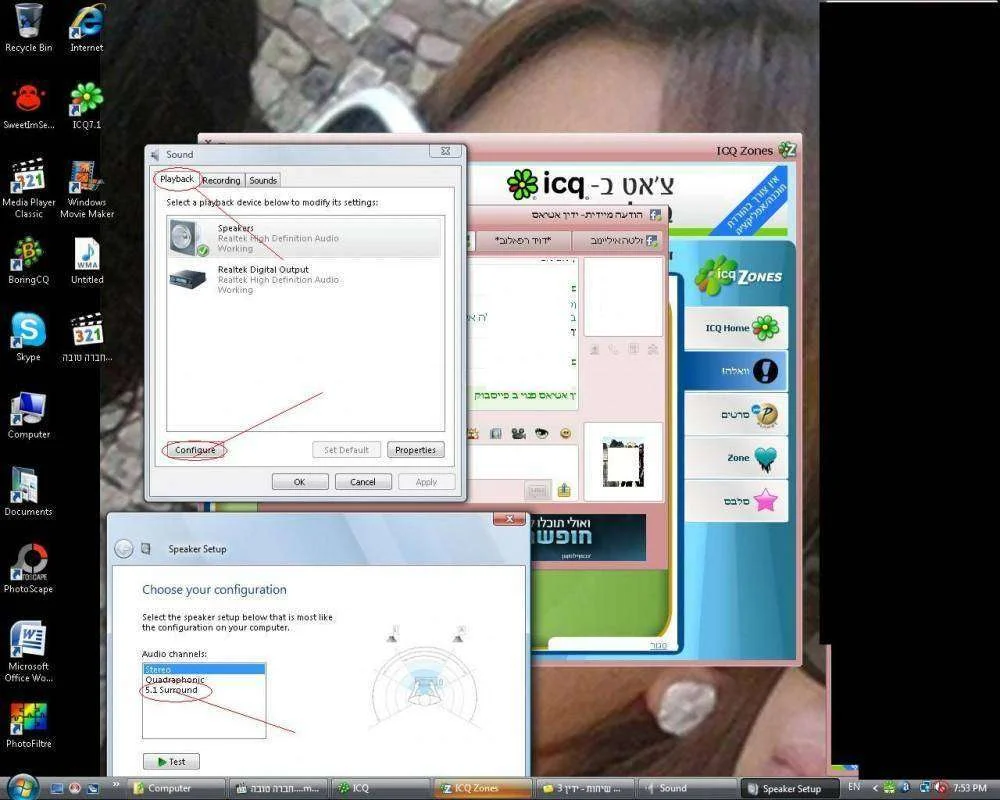Click the send arrow icon in ICQ chat
The image size is (1000, 800).
pos(564,490)
